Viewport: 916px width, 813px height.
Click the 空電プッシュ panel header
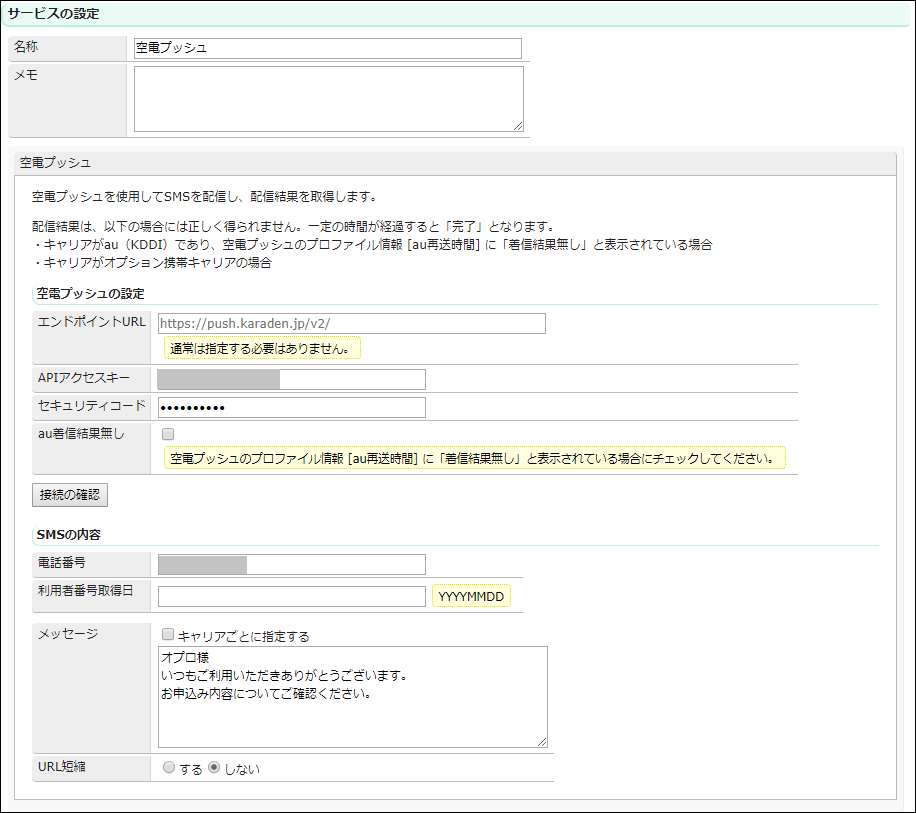click(x=56, y=161)
